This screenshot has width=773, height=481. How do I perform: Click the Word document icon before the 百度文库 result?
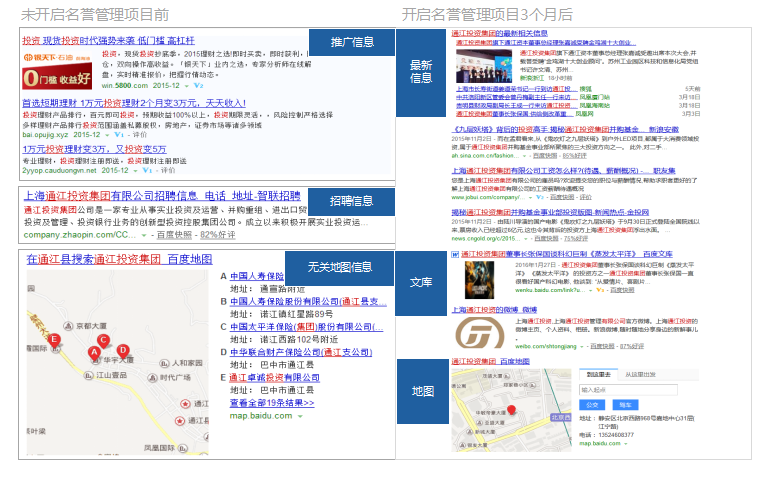point(455,254)
